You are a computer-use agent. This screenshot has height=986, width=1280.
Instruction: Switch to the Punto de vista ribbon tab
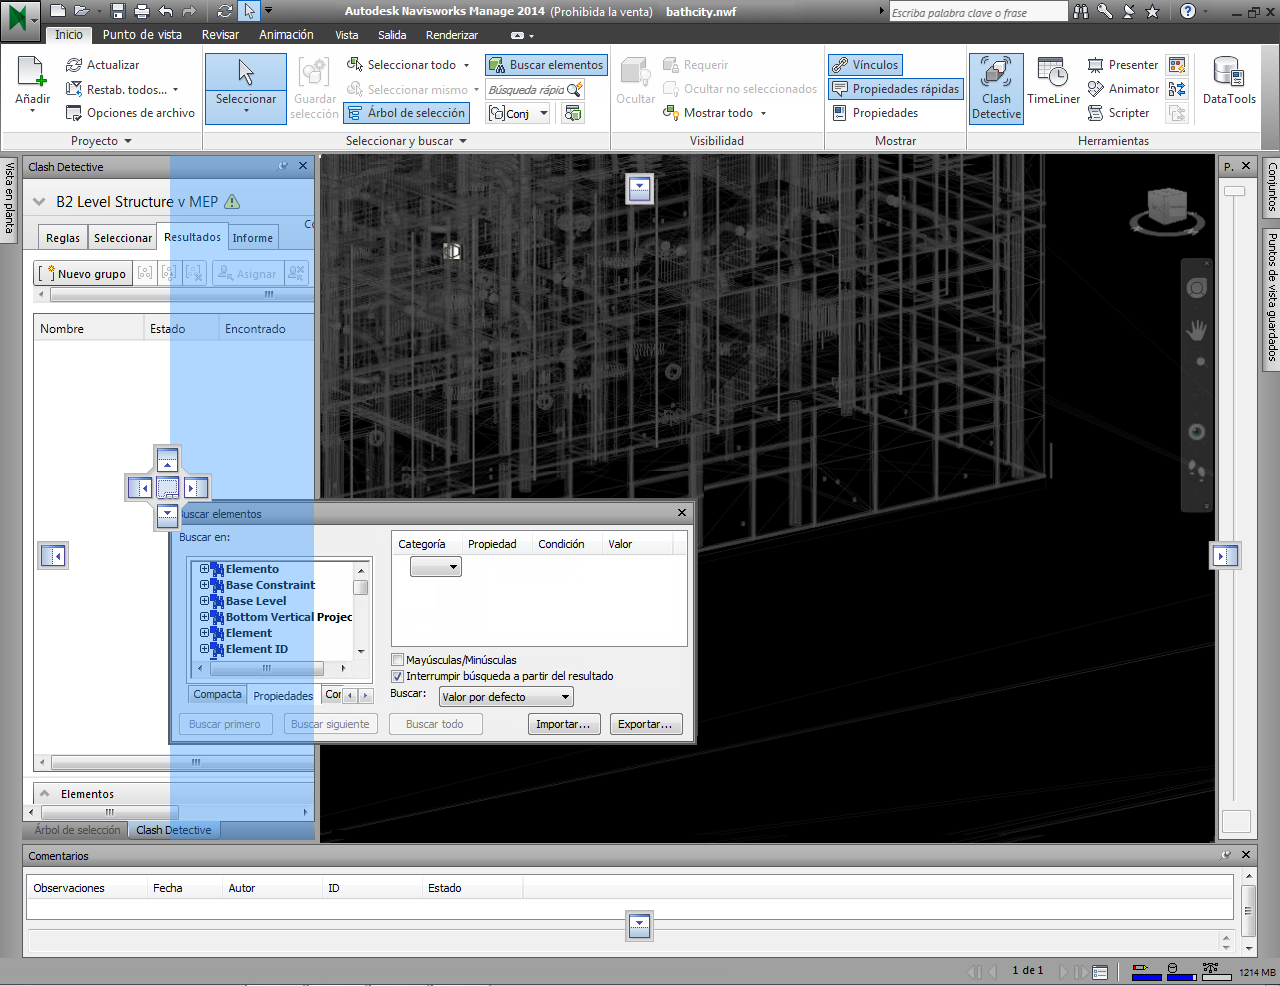click(142, 35)
